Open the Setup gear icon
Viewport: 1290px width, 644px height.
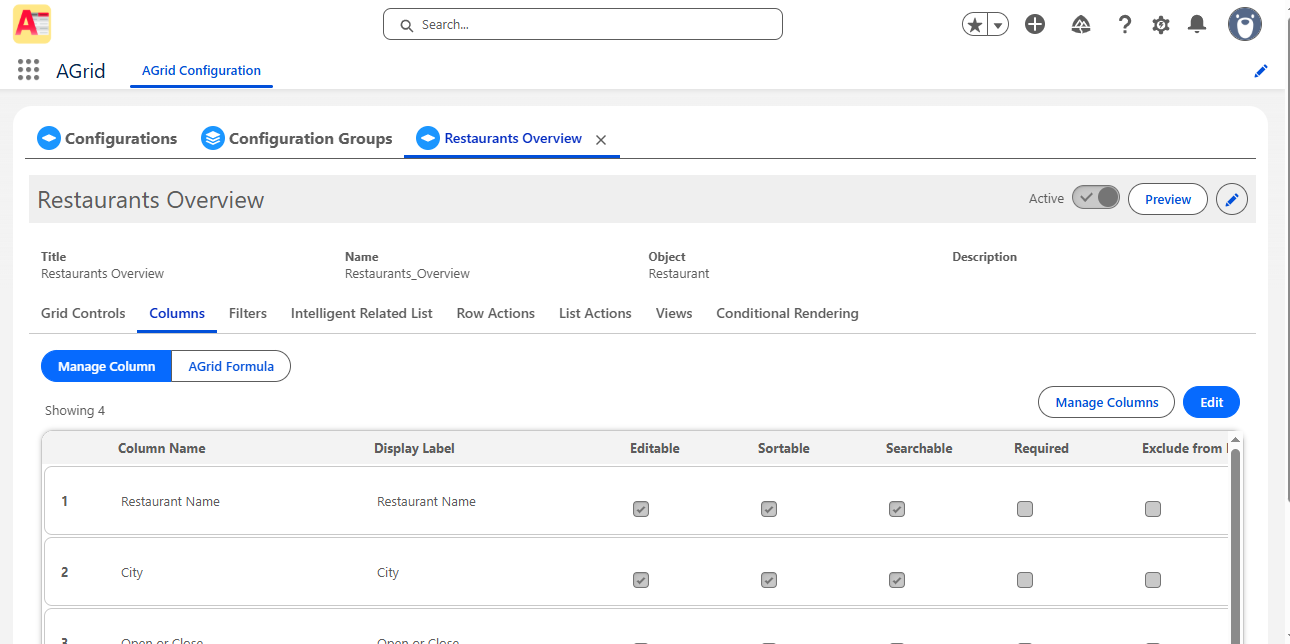[x=1161, y=25]
